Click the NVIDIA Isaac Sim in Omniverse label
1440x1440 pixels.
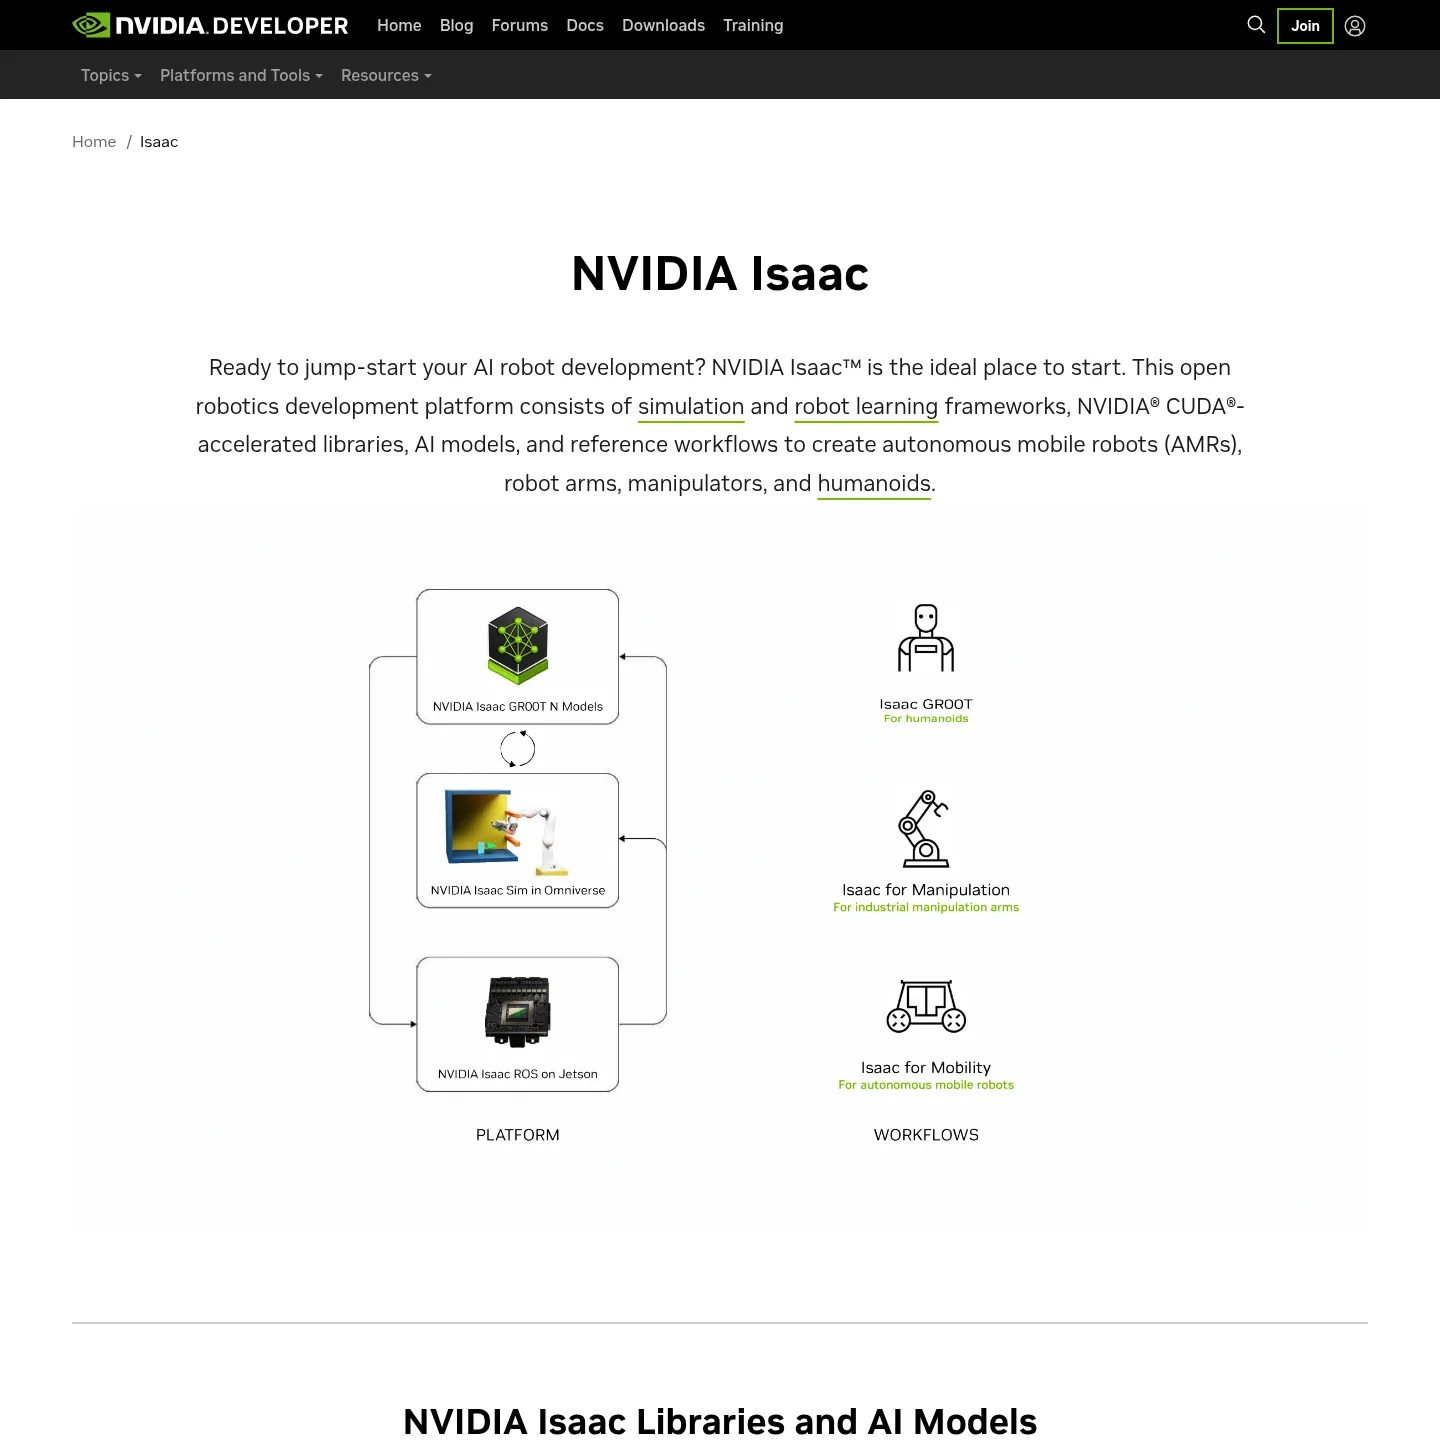click(x=518, y=890)
